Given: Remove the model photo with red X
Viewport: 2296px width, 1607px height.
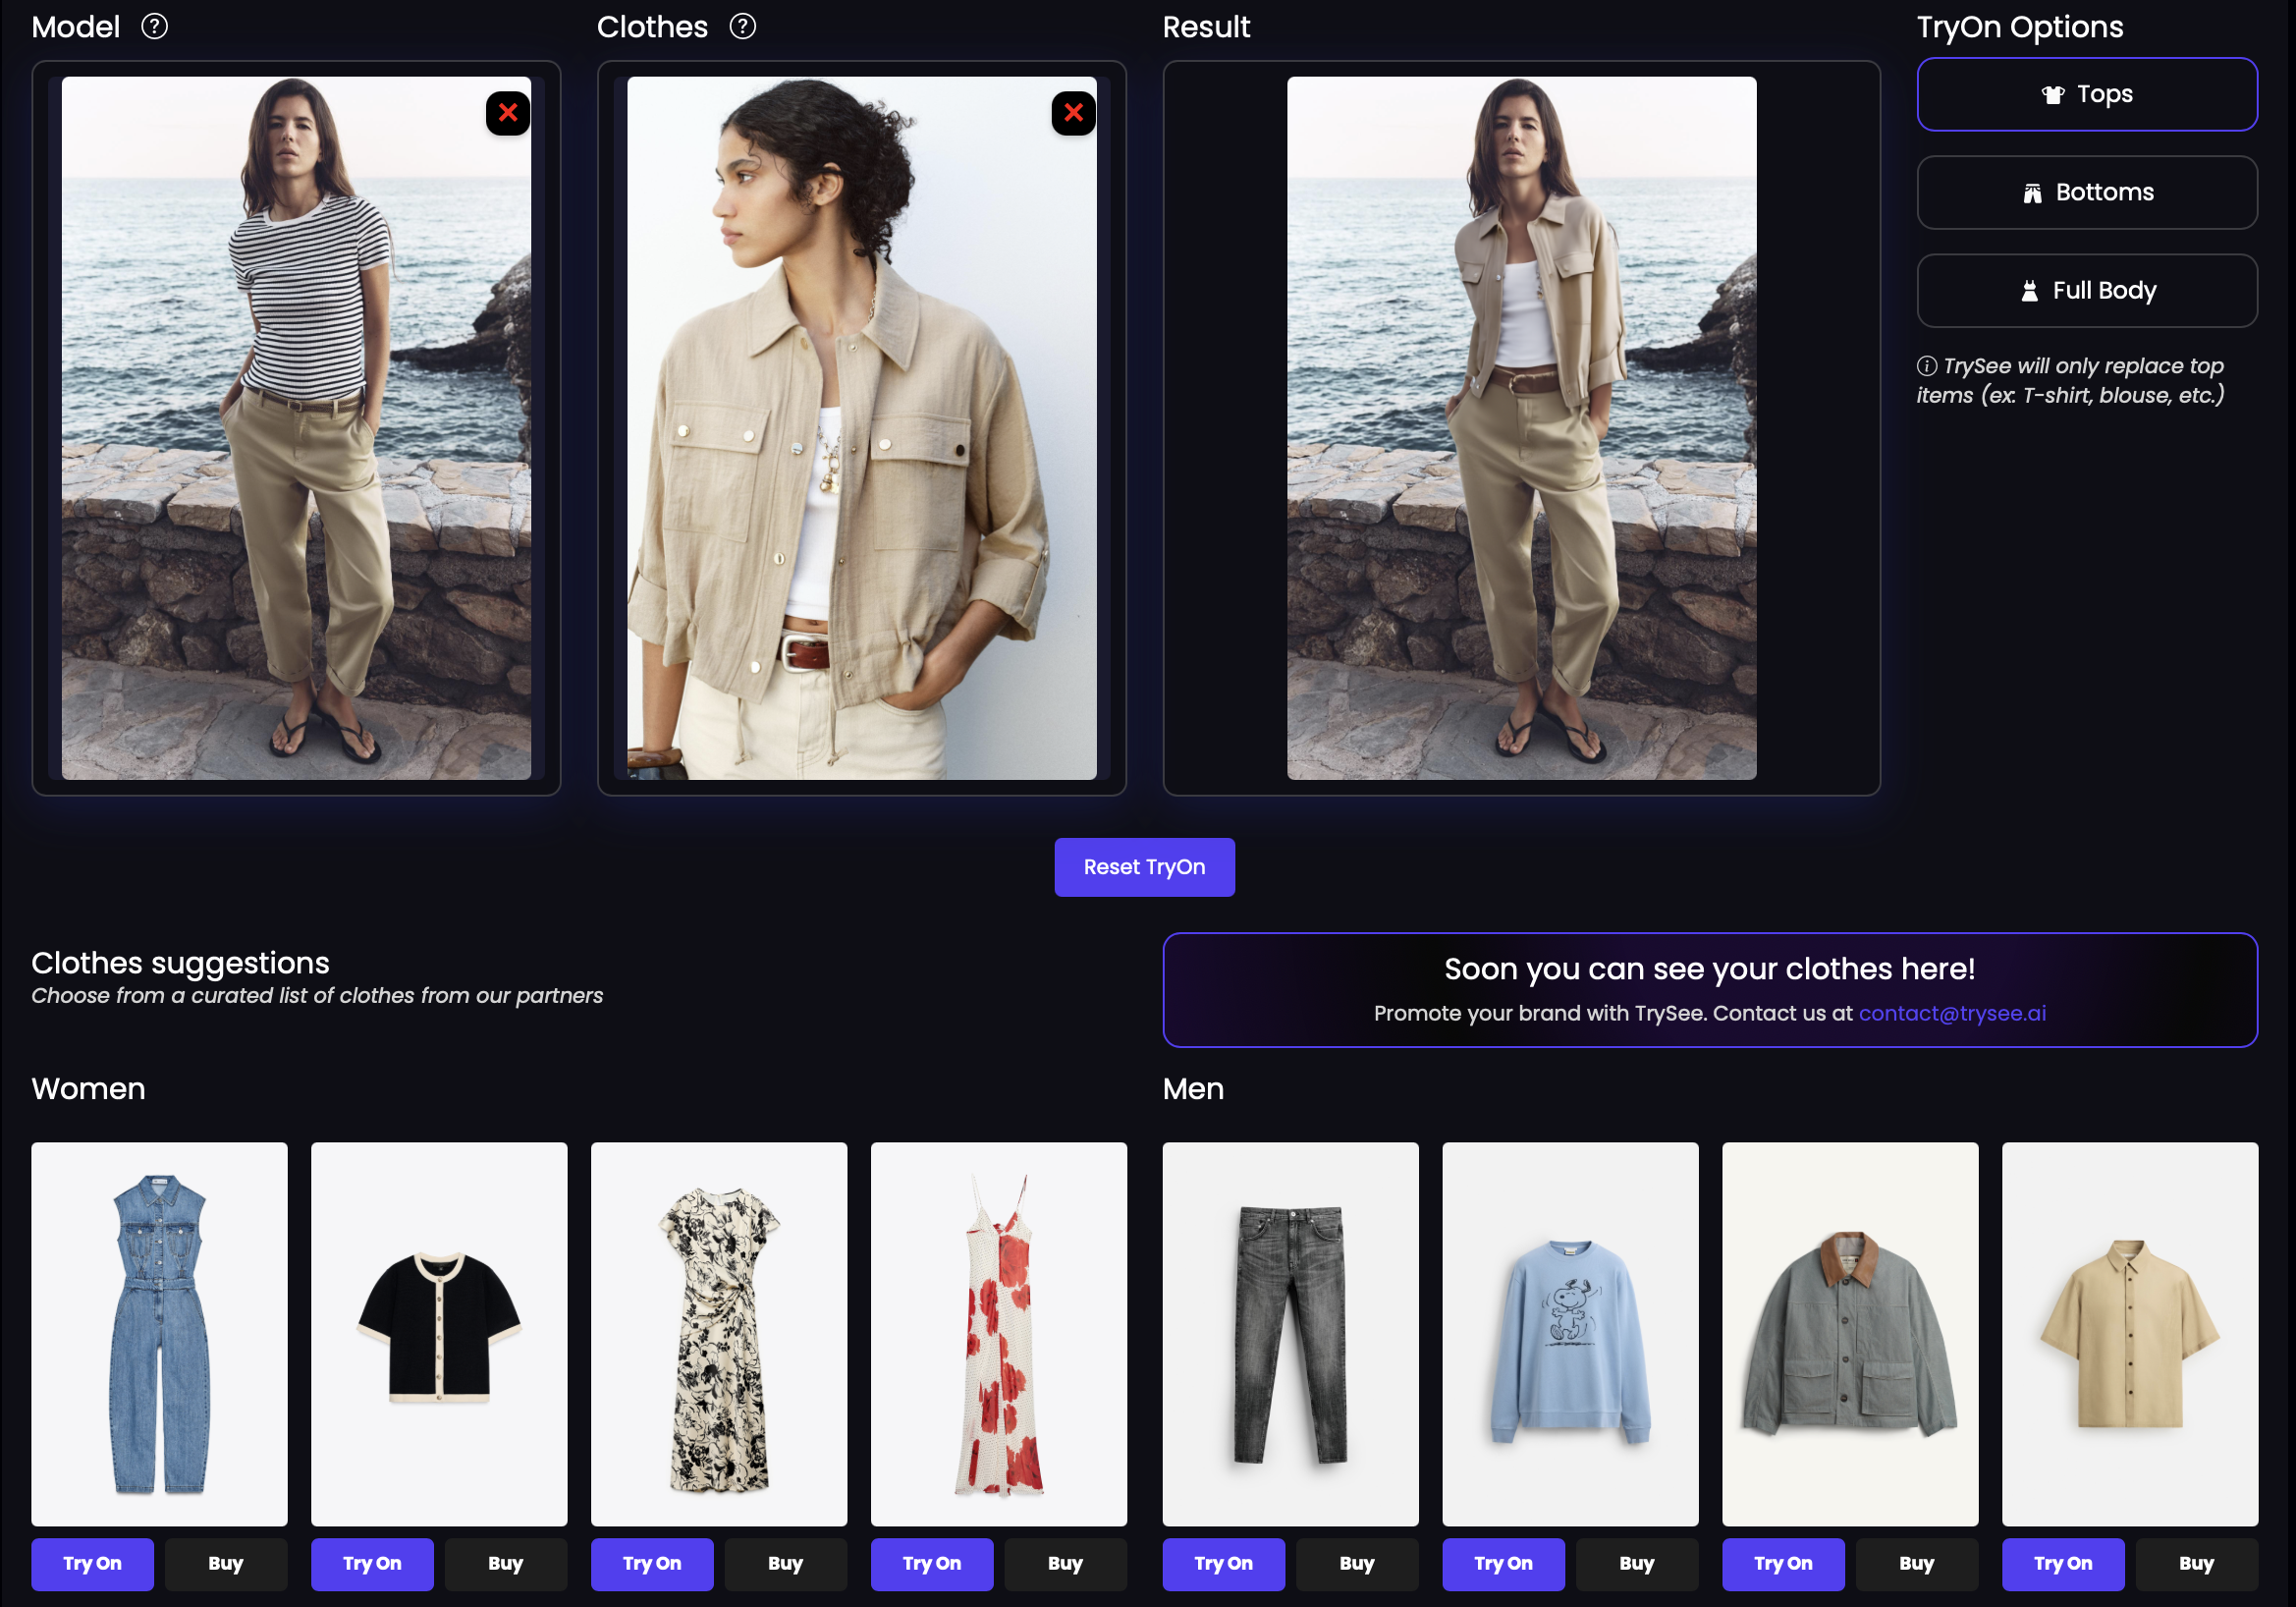Looking at the screenshot, I should (508, 113).
